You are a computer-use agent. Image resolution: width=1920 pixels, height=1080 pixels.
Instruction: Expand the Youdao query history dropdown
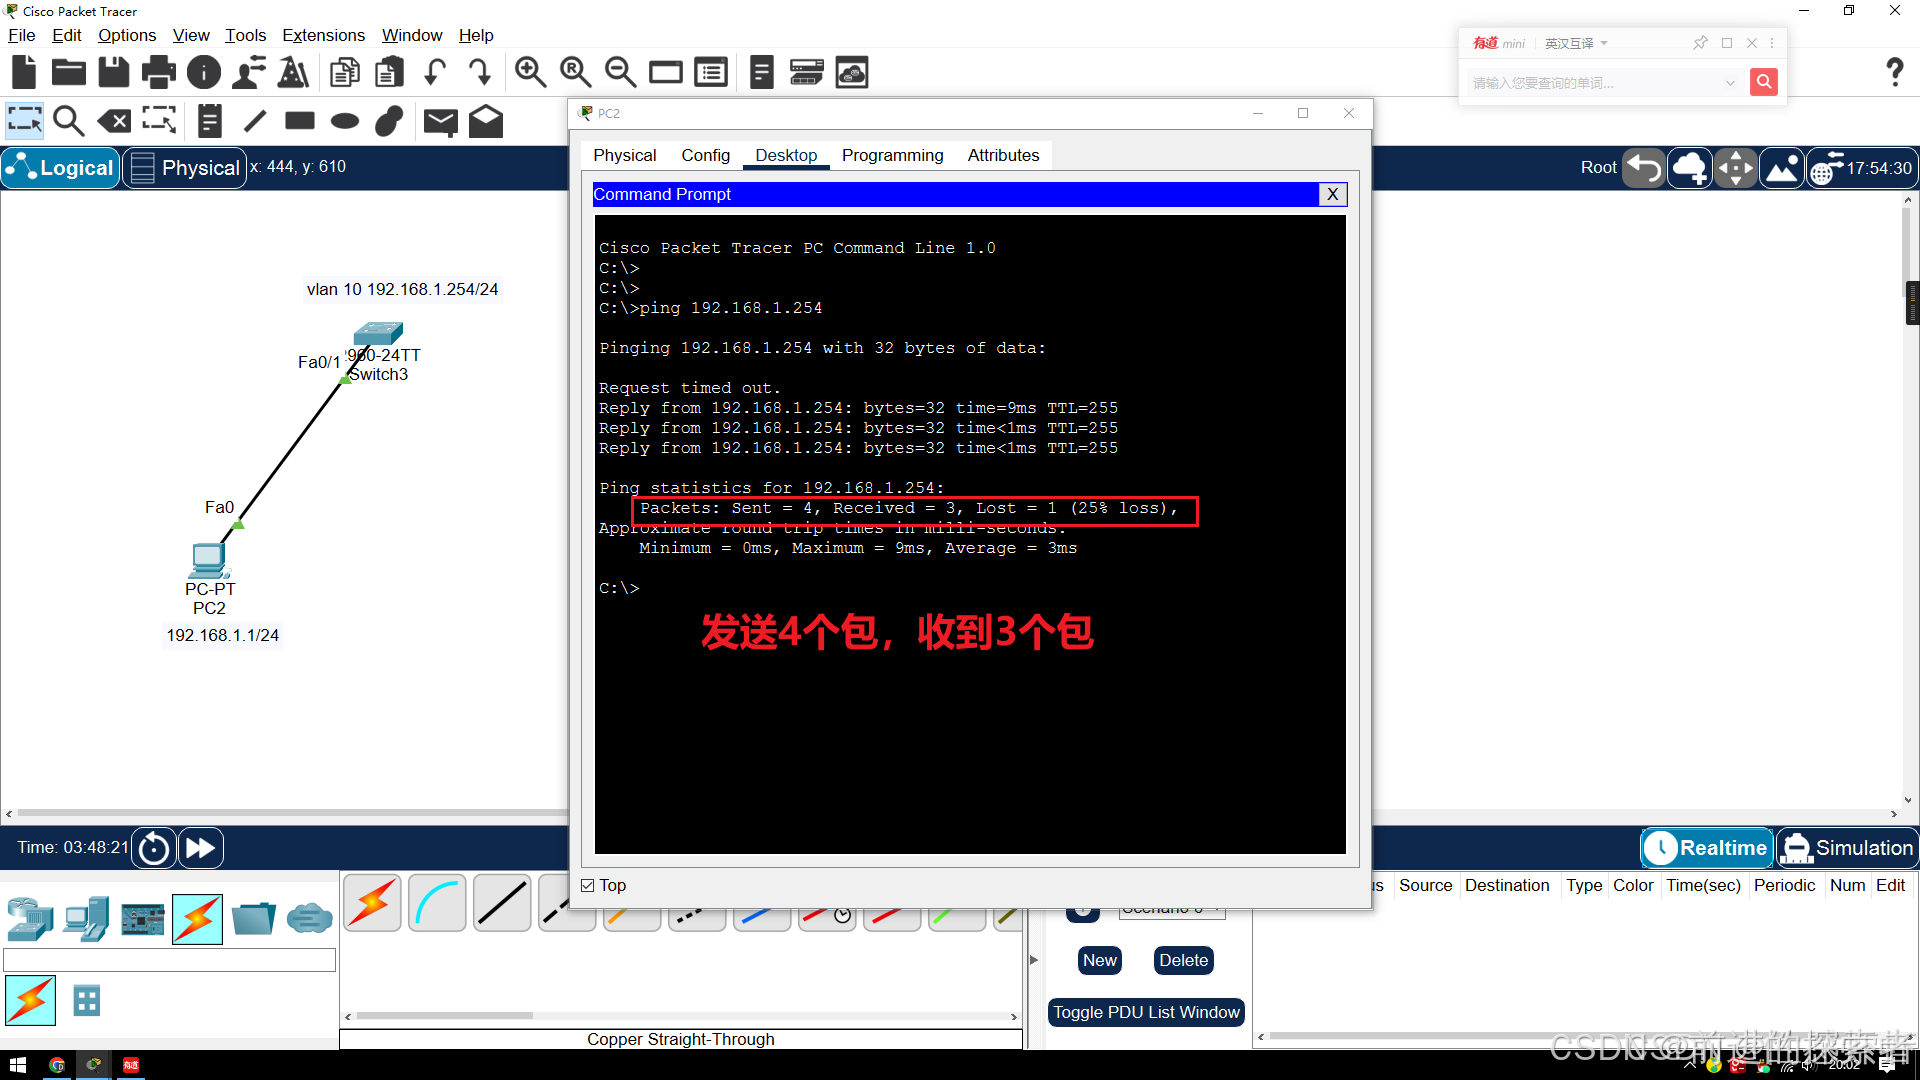coord(1729,83)
